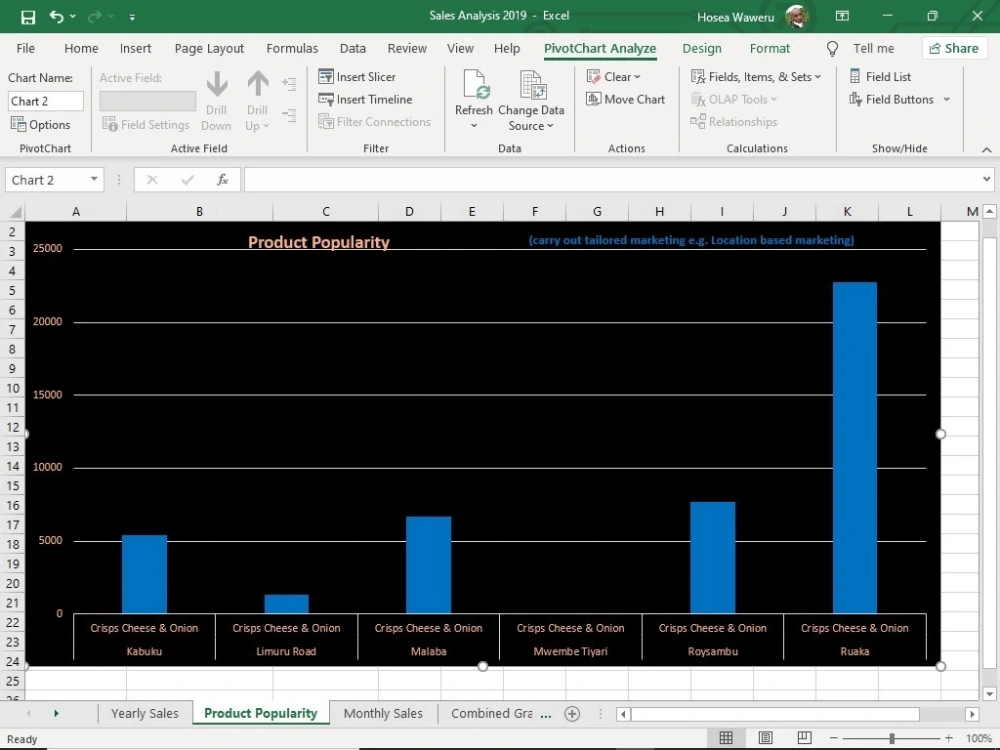The height and width of the screenshot is (750, 1000).
Task: Switch to Page Layout view in status bar
Action: pos(765,738)
